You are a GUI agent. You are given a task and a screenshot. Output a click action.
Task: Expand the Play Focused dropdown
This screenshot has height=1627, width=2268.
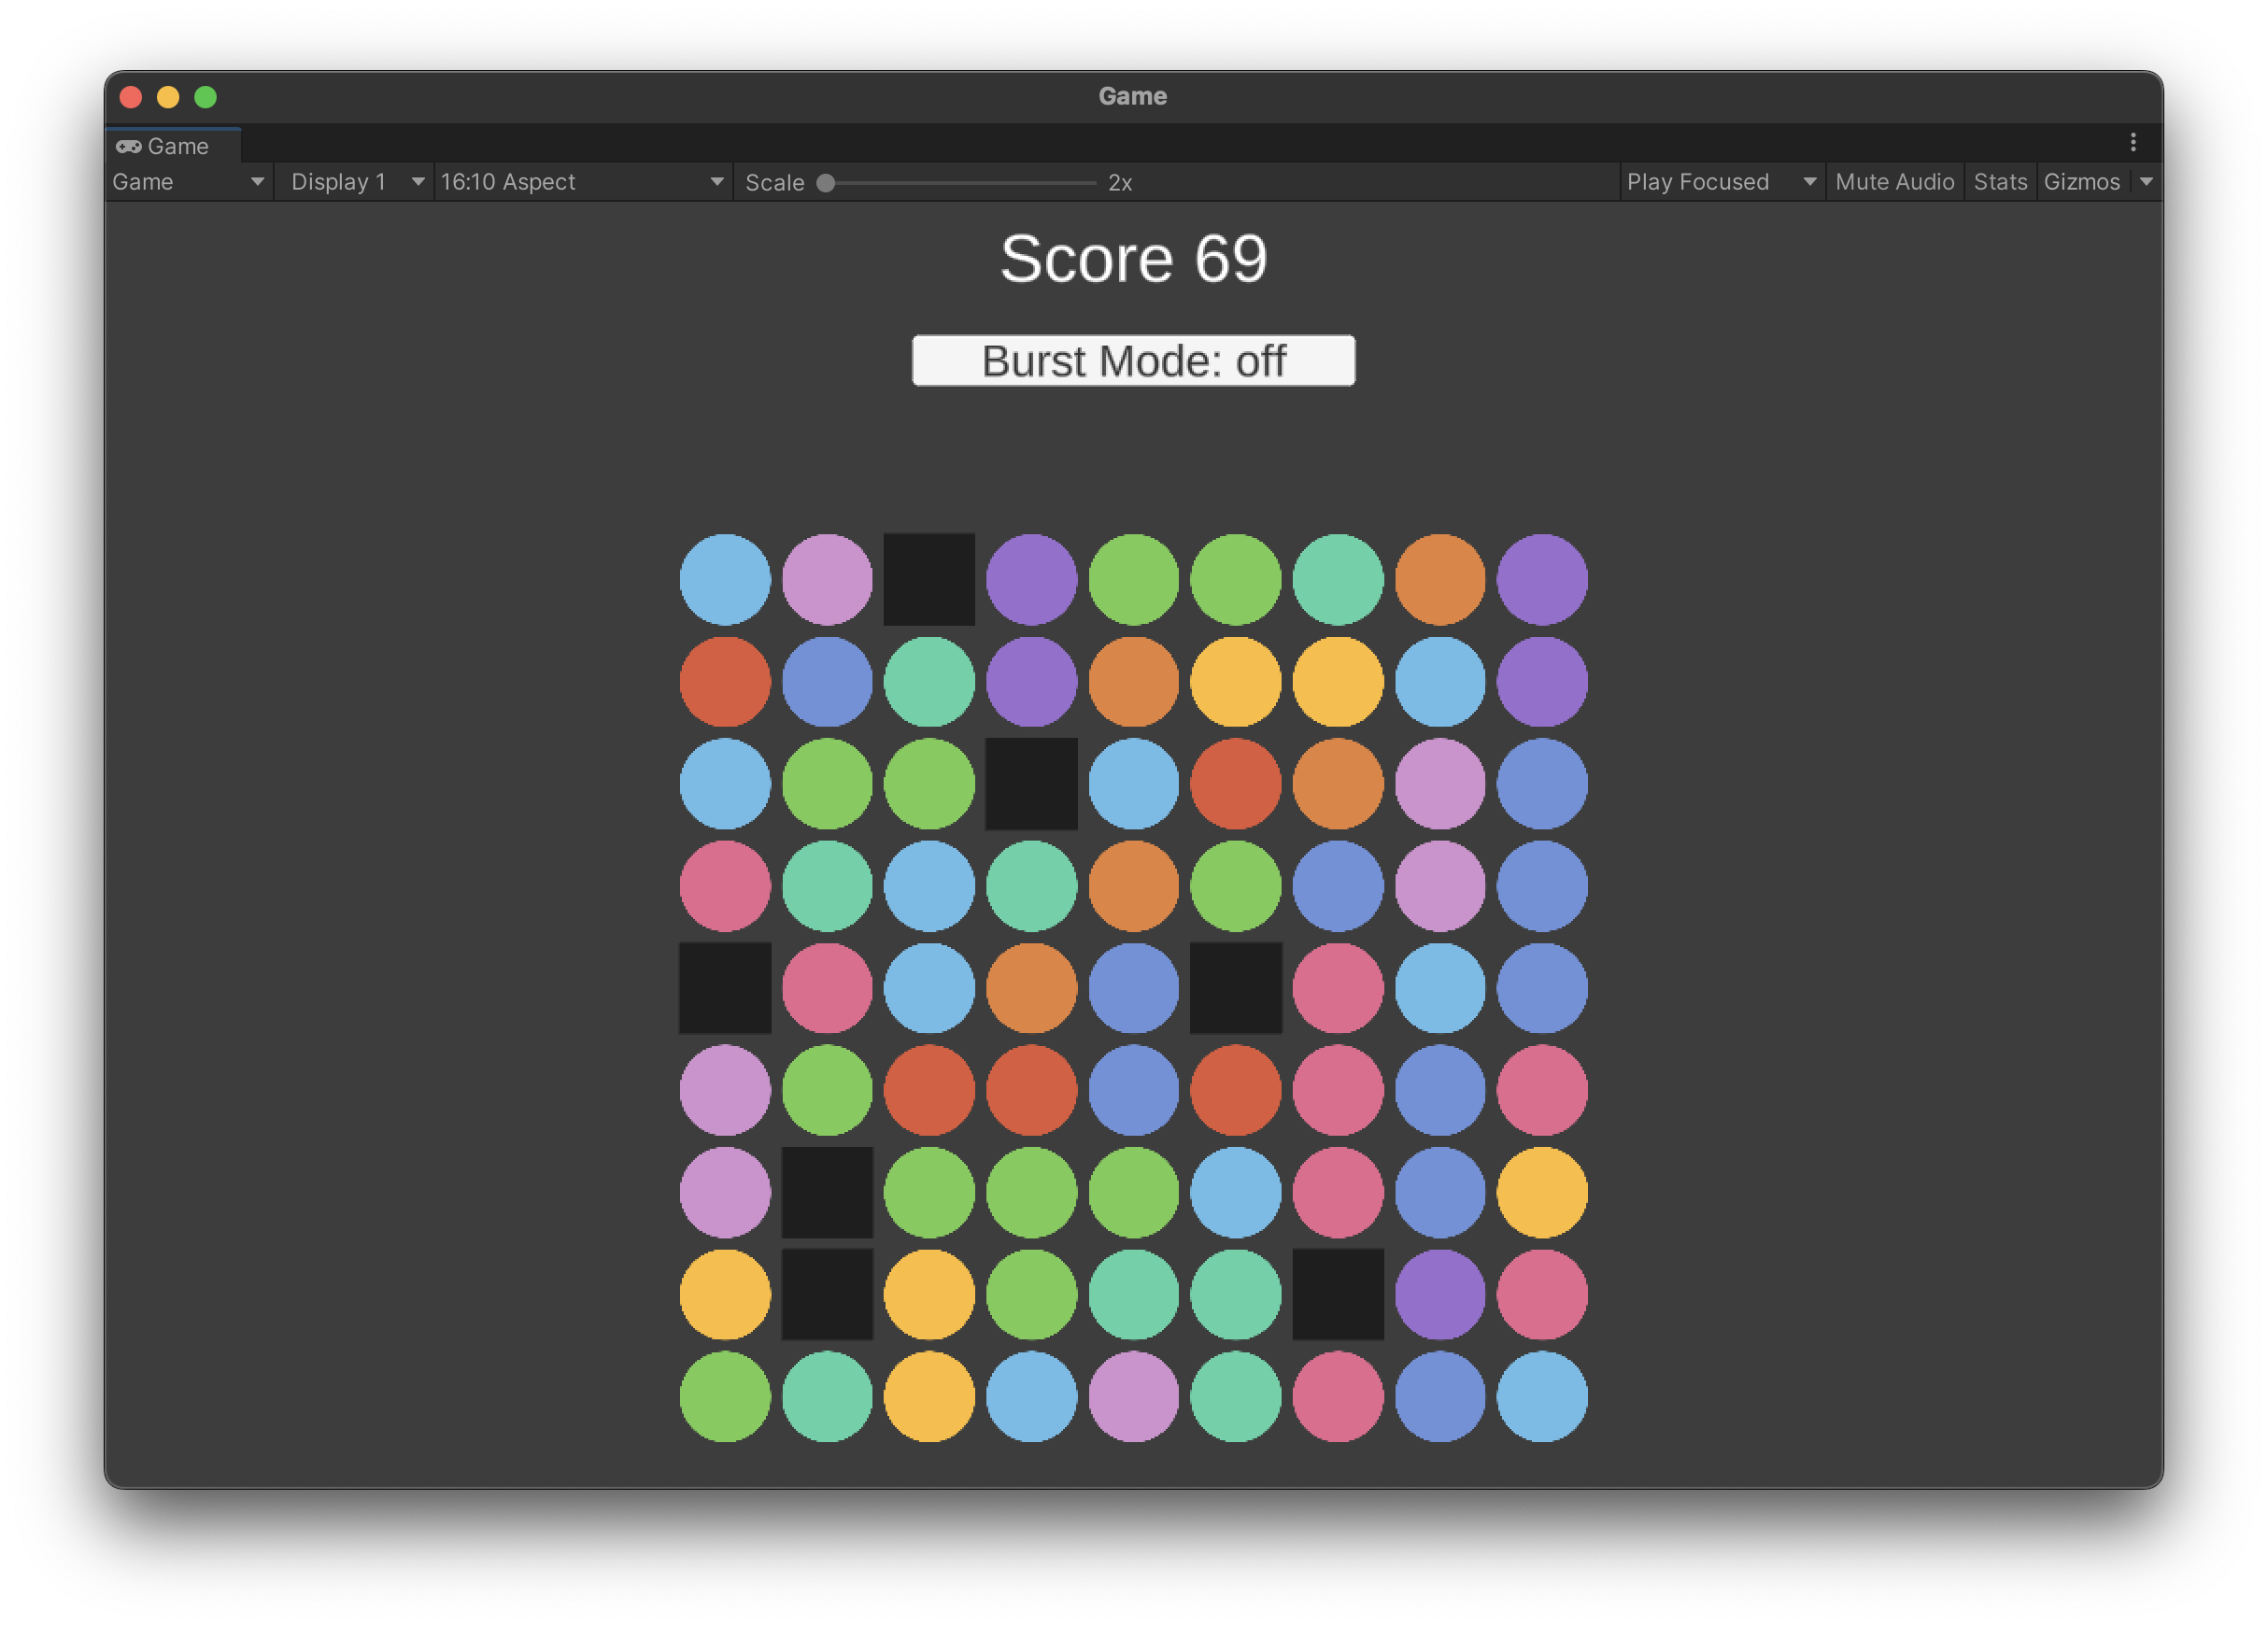1720,182
